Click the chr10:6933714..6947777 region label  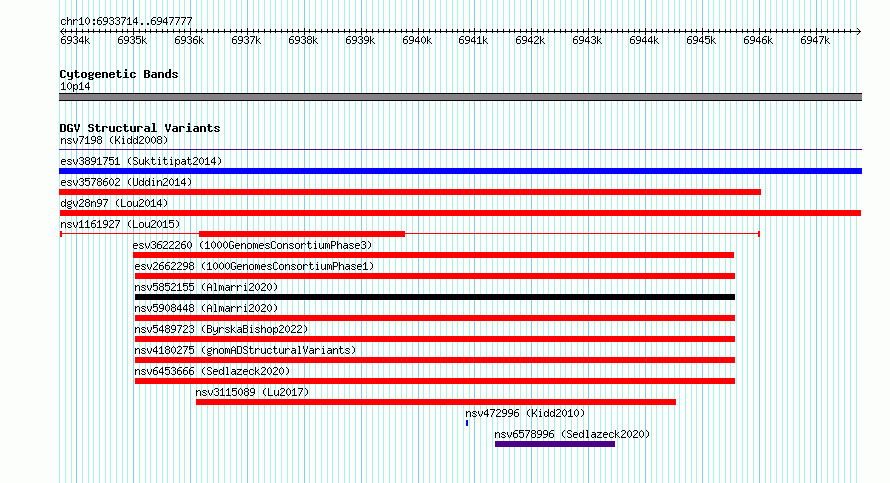tap(127, 21)
